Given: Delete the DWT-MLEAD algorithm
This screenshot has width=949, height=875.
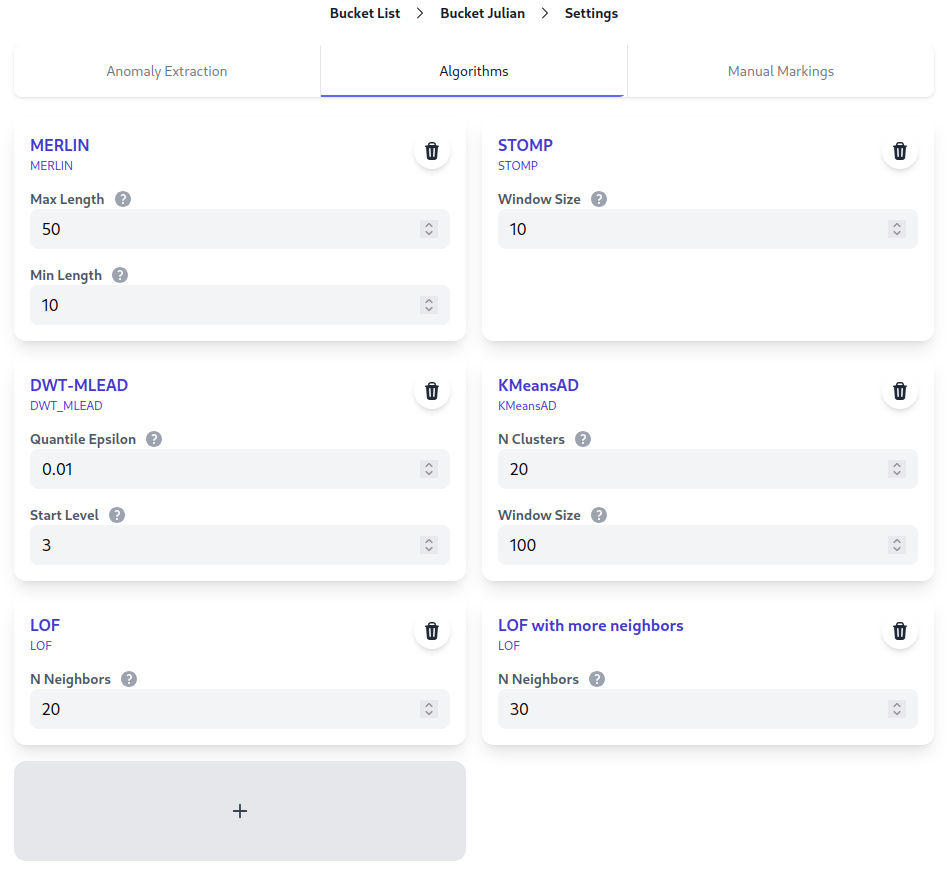Looking at the screenshot, I should point(432,391).
